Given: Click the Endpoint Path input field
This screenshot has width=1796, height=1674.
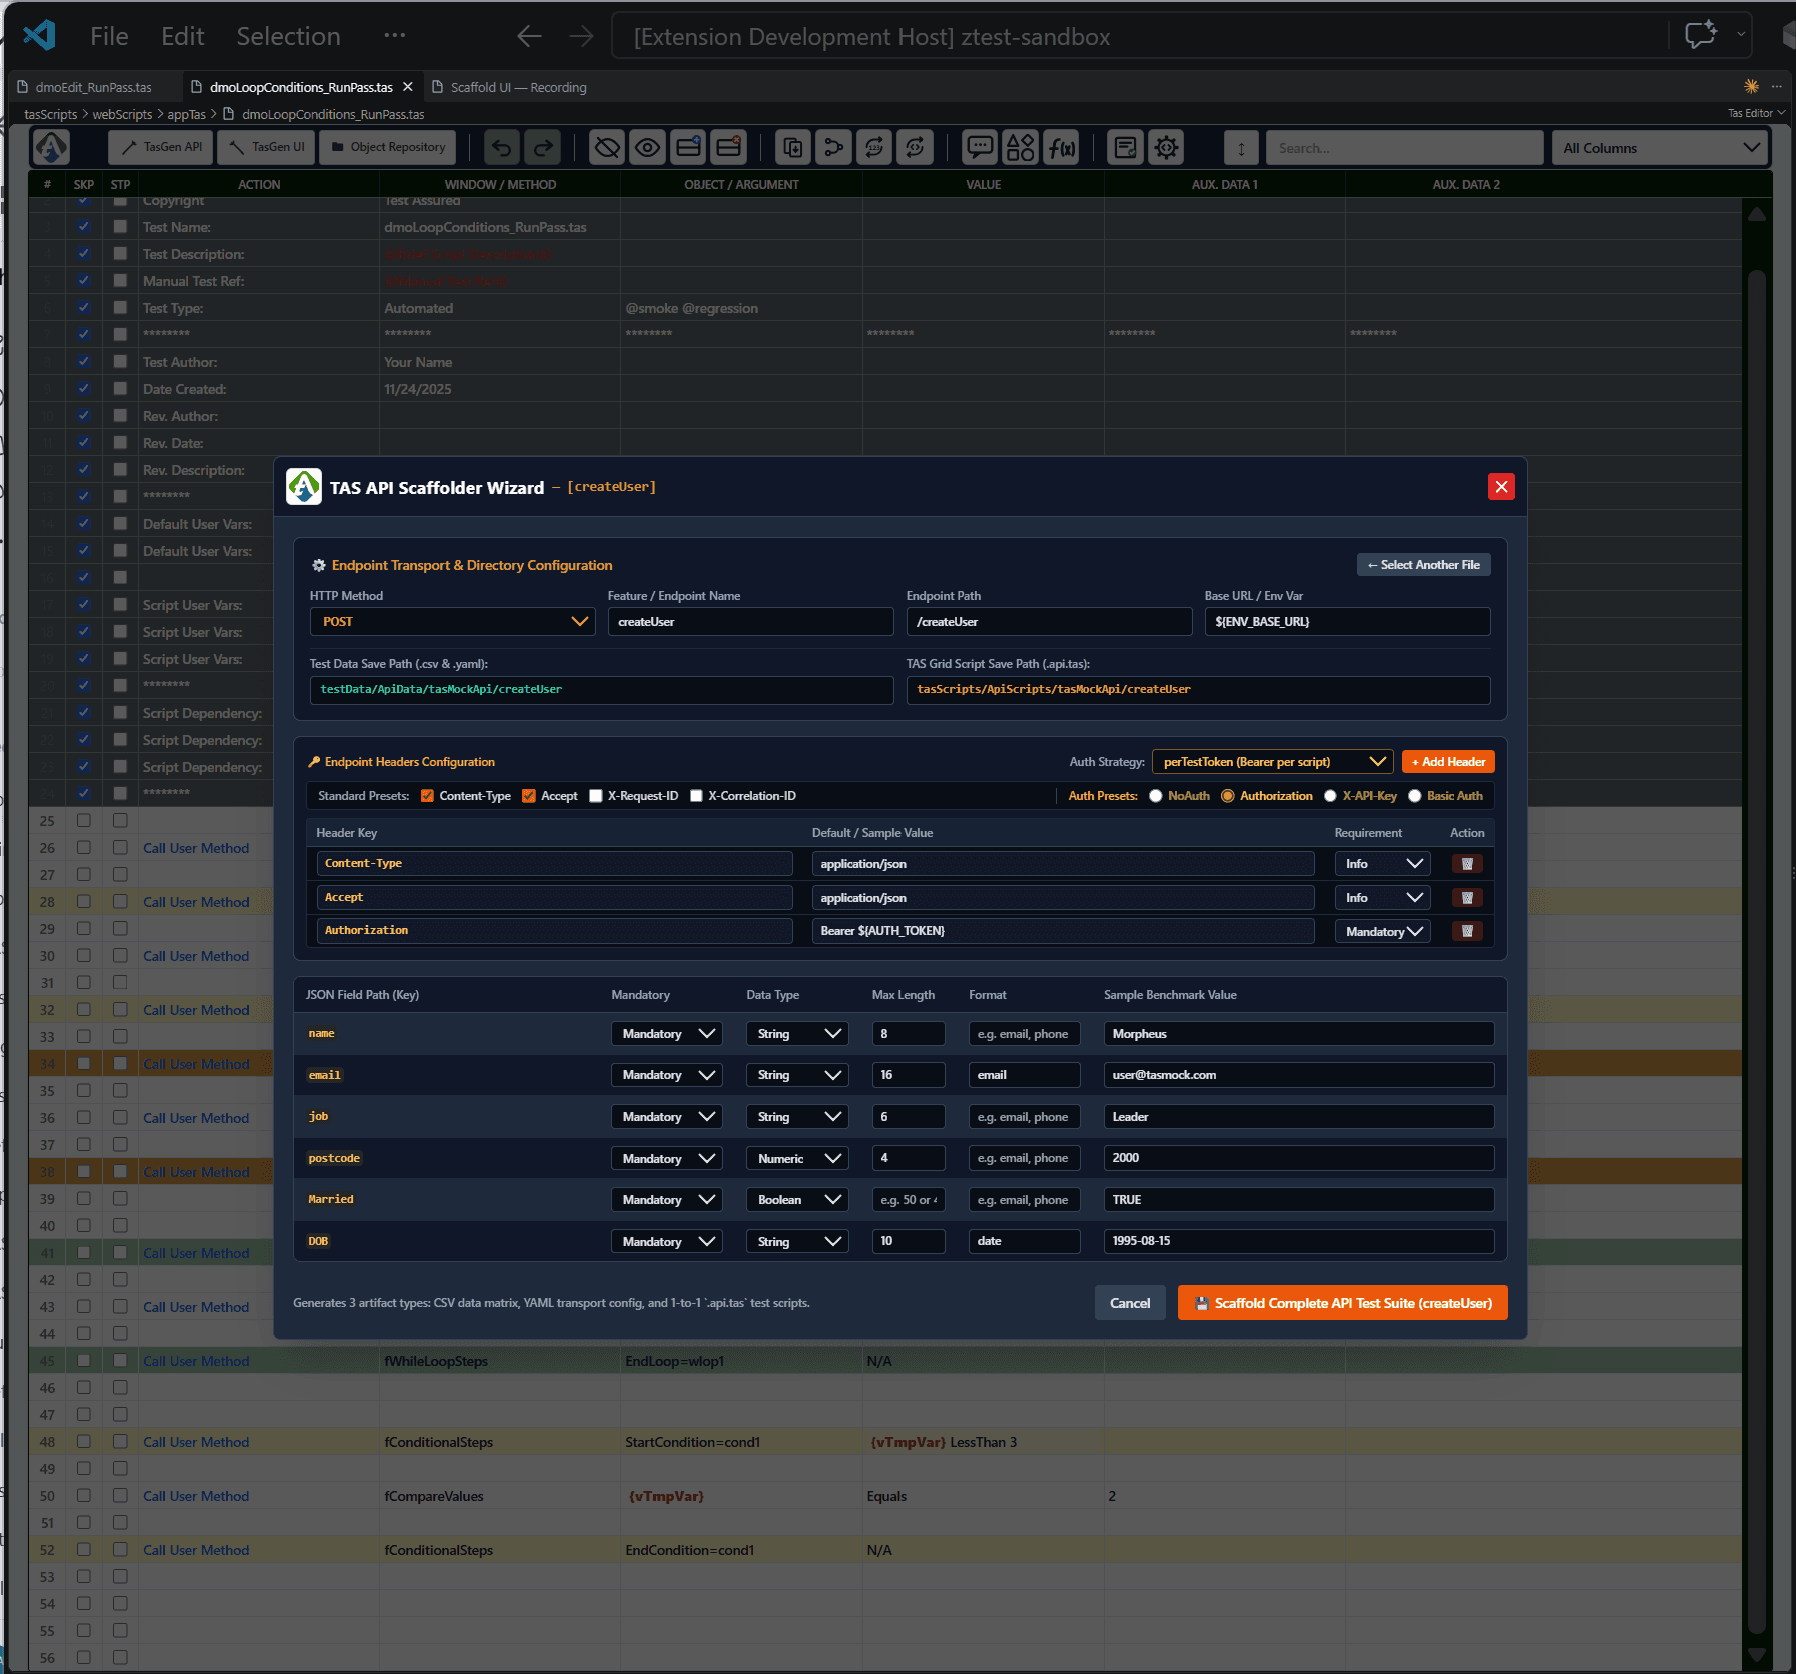Looking at the screenshot, I should coord(1049,622).
